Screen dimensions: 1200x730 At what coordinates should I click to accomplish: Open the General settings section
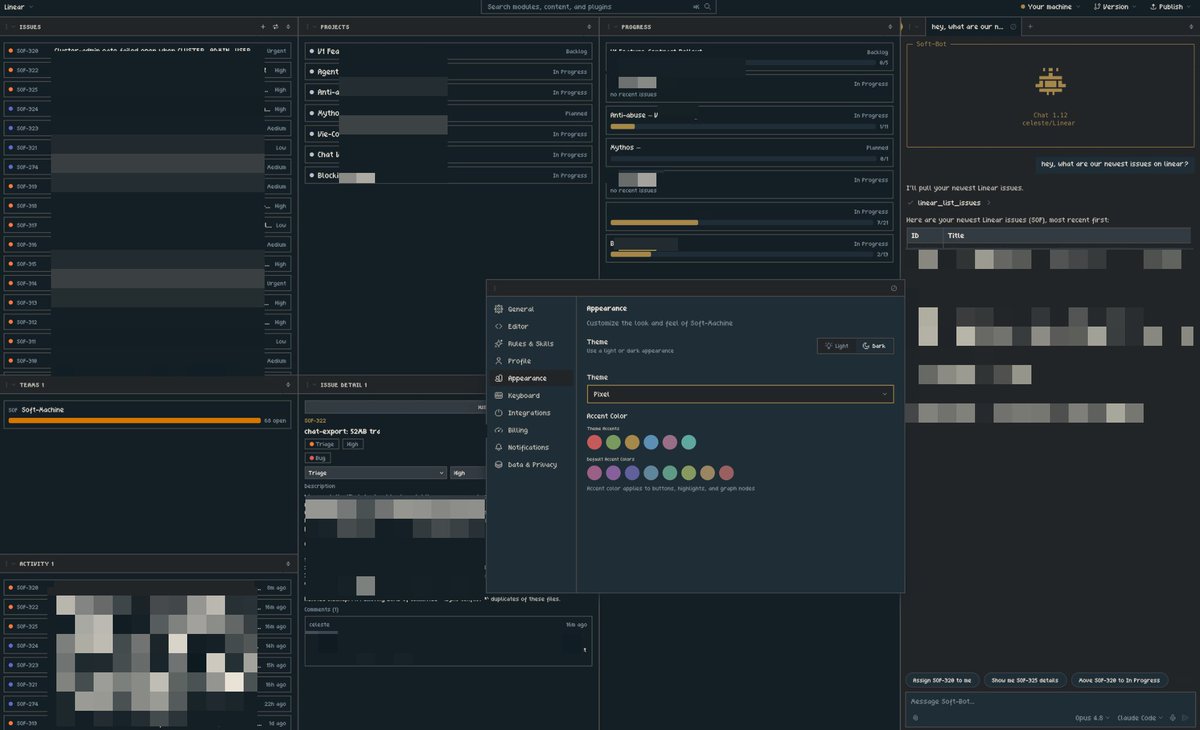pos(531,309)
